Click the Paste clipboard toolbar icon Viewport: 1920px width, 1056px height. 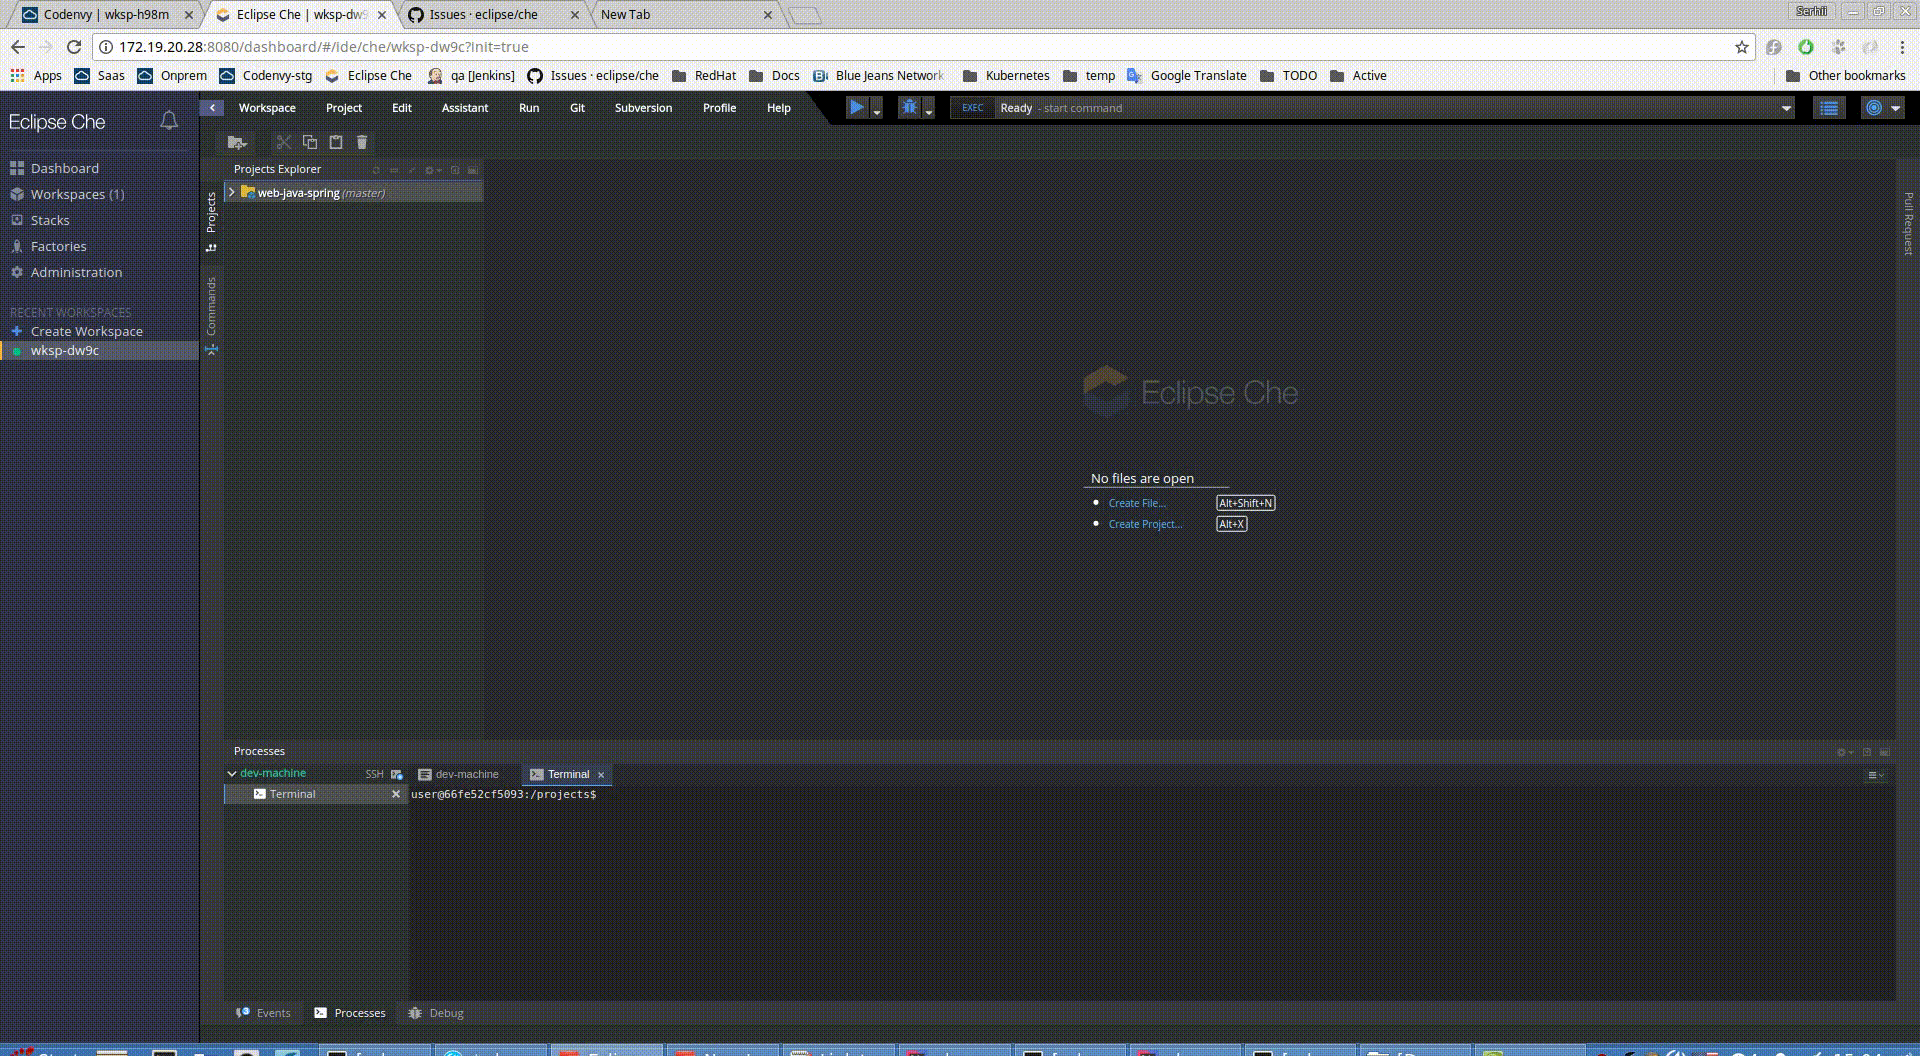coord(336,142)
